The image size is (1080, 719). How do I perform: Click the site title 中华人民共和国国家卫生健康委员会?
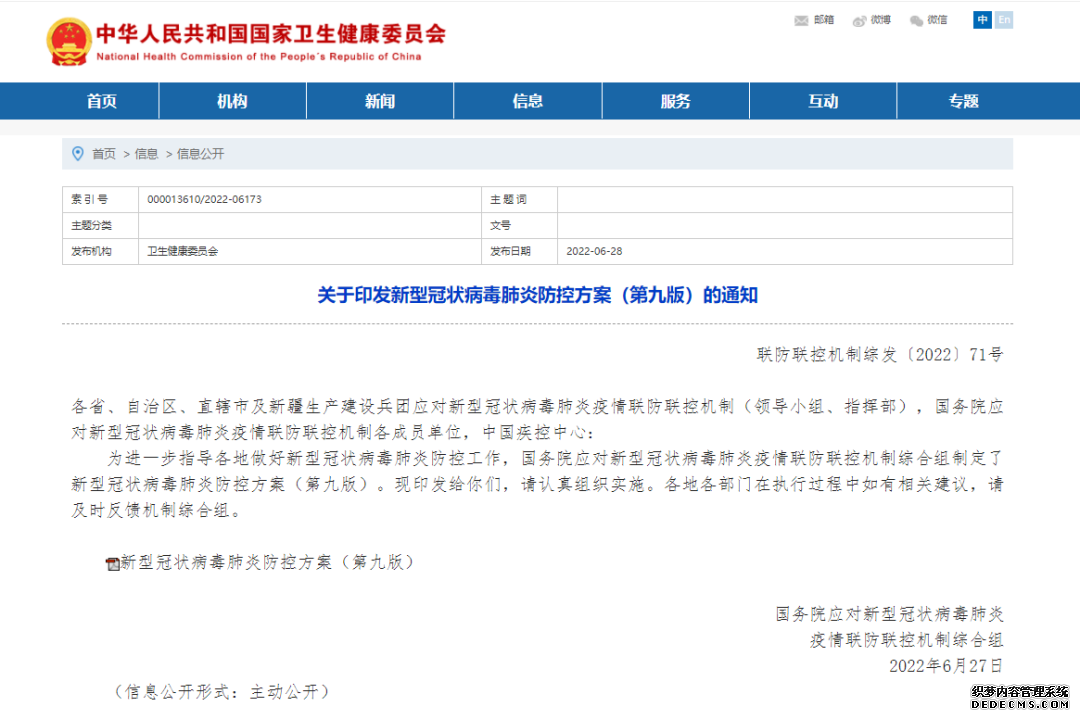pos(271,34)
